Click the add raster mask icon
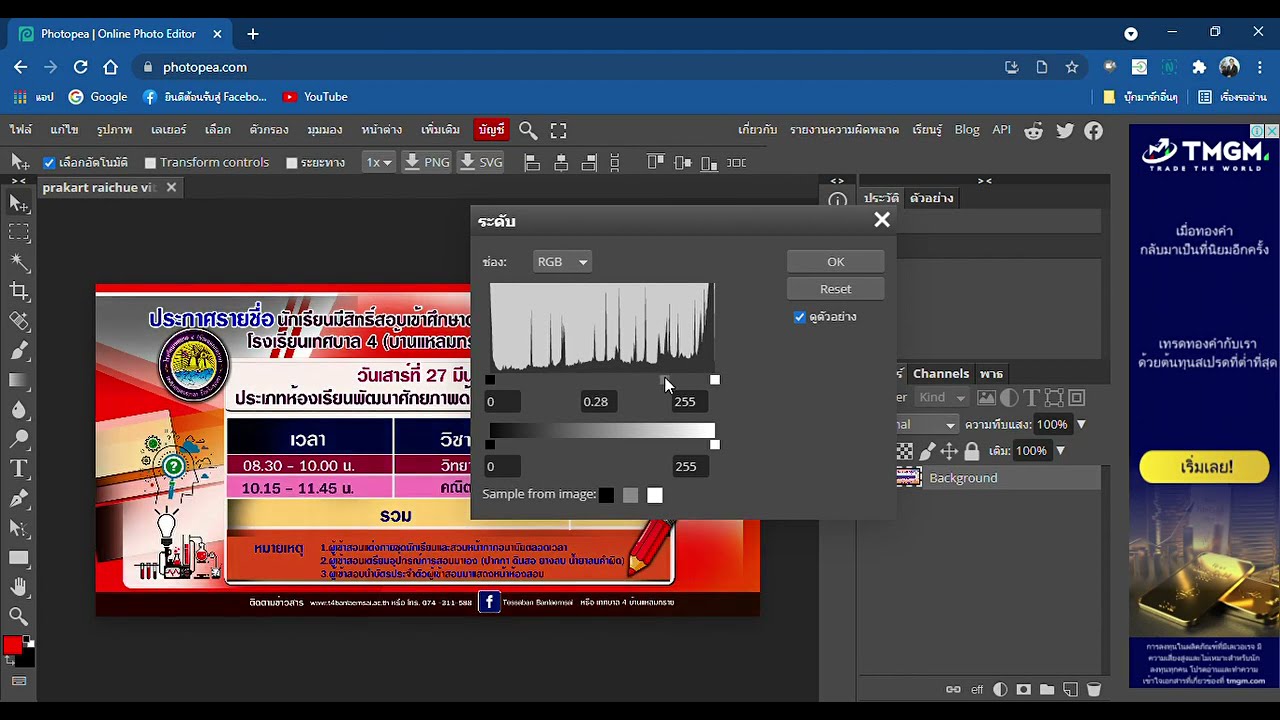Viewport: 1280px width, 720px height. coord(1023,689)
